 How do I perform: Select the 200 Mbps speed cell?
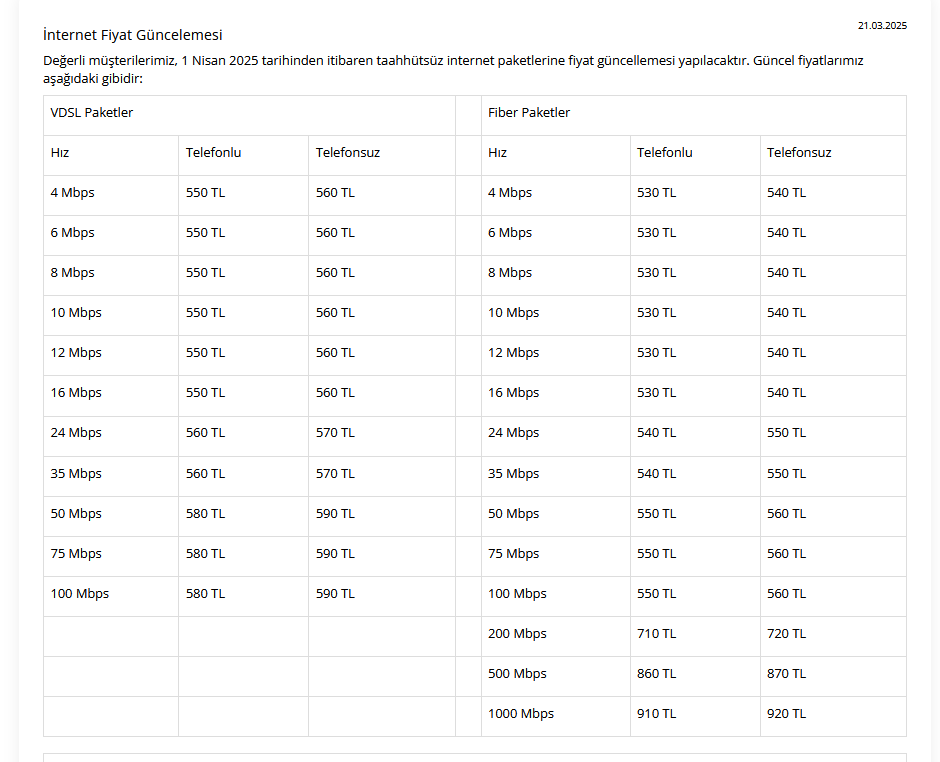pos(517,634)
